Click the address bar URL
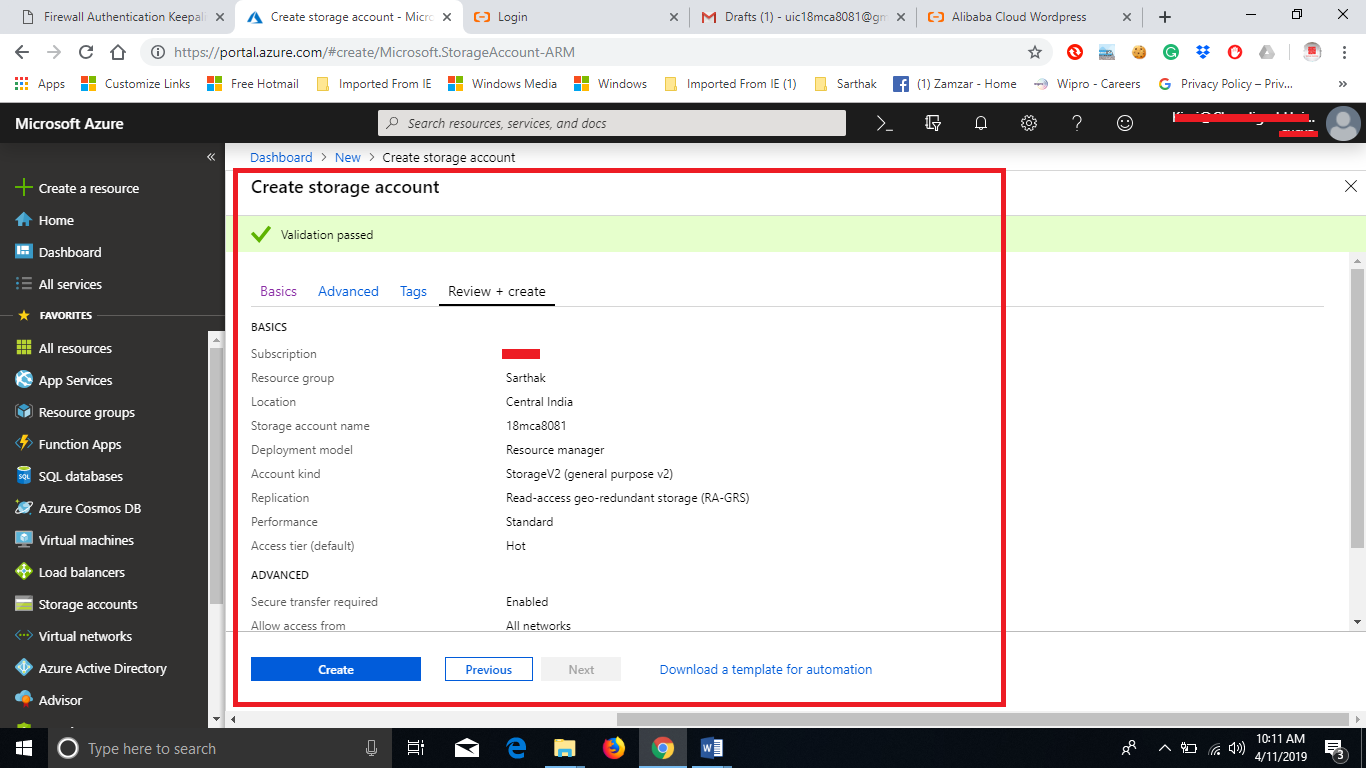The height and width of the screenshot is (768, 1366). point(374,52)
